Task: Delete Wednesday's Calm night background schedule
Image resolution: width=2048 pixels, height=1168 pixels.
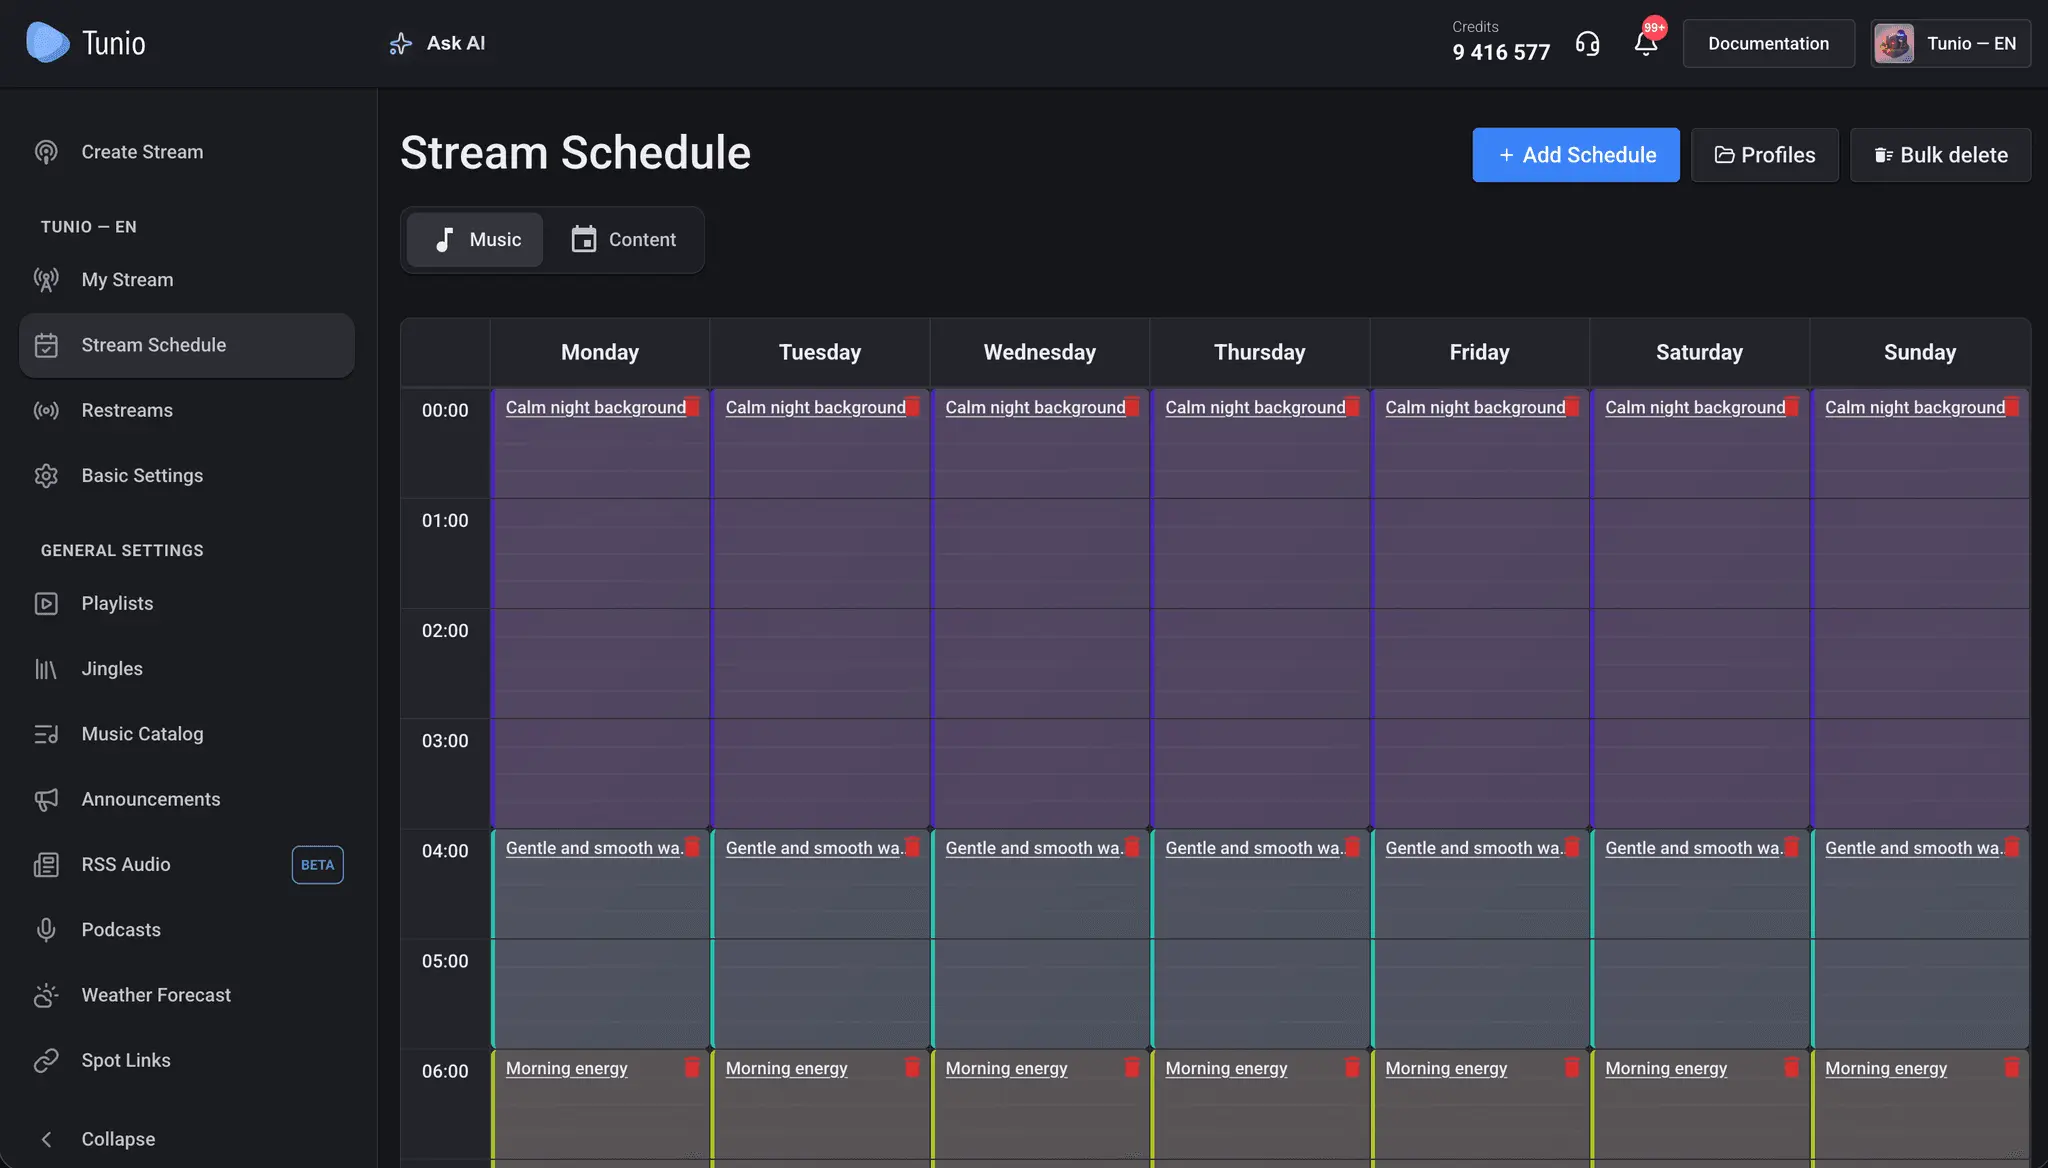Action: coord(1132,407)
